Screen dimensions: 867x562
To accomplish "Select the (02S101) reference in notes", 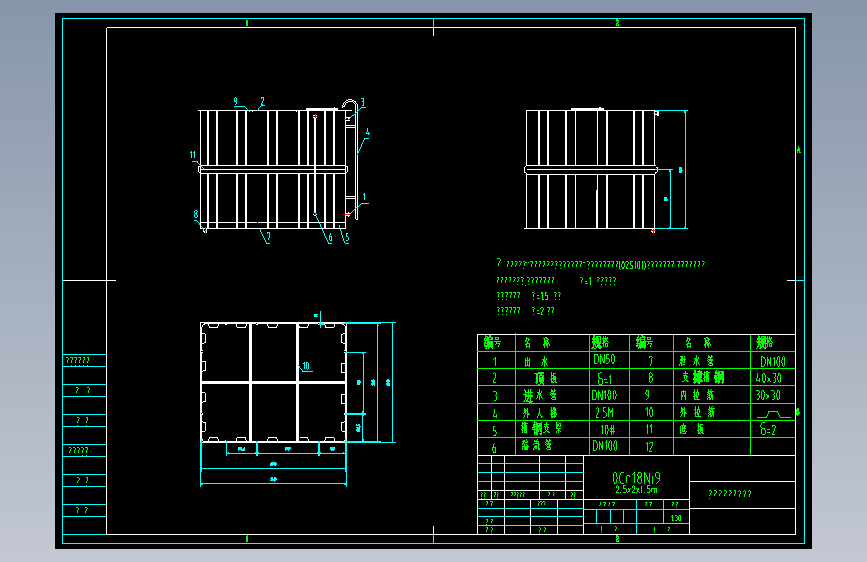I will pyautogui.click(x=631, y=265).
